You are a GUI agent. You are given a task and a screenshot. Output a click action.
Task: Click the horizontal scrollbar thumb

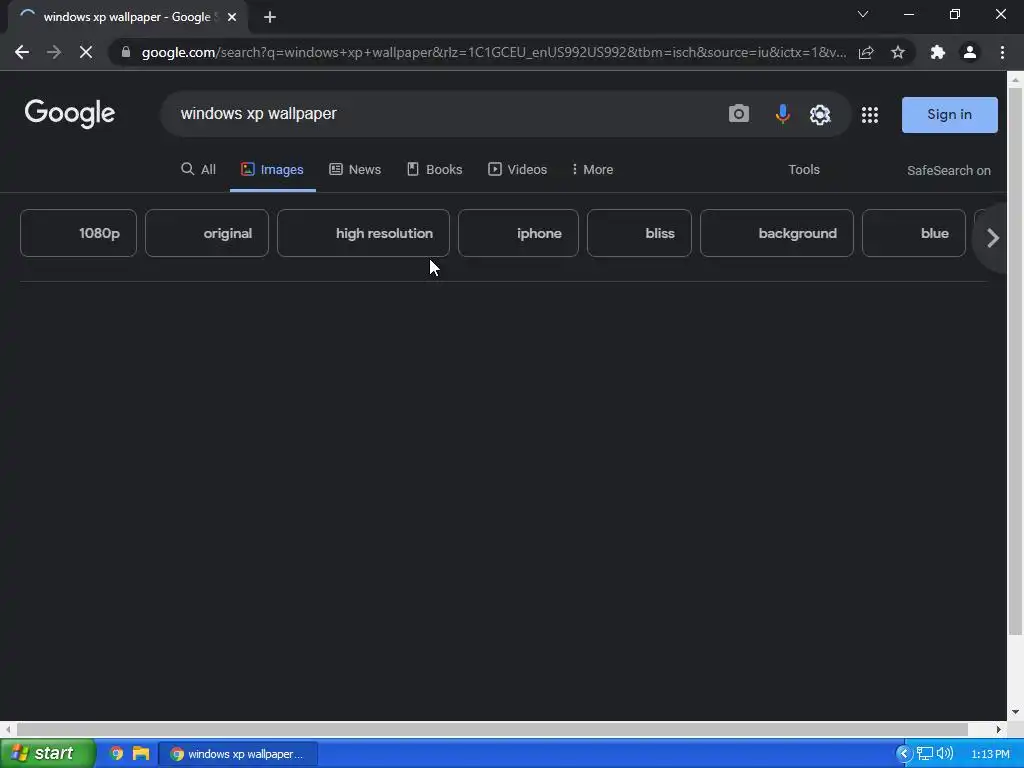tap(492, 729)
